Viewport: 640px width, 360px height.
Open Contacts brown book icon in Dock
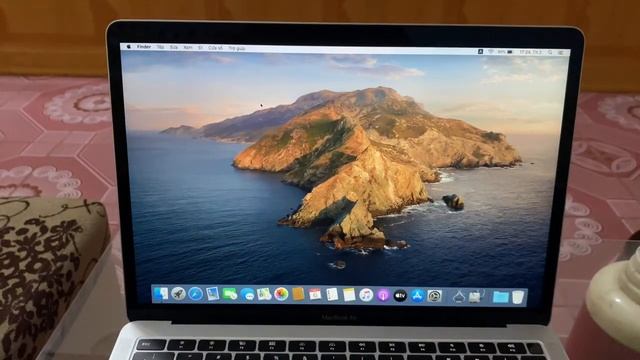pyautogui.click(x=298, y=294)
